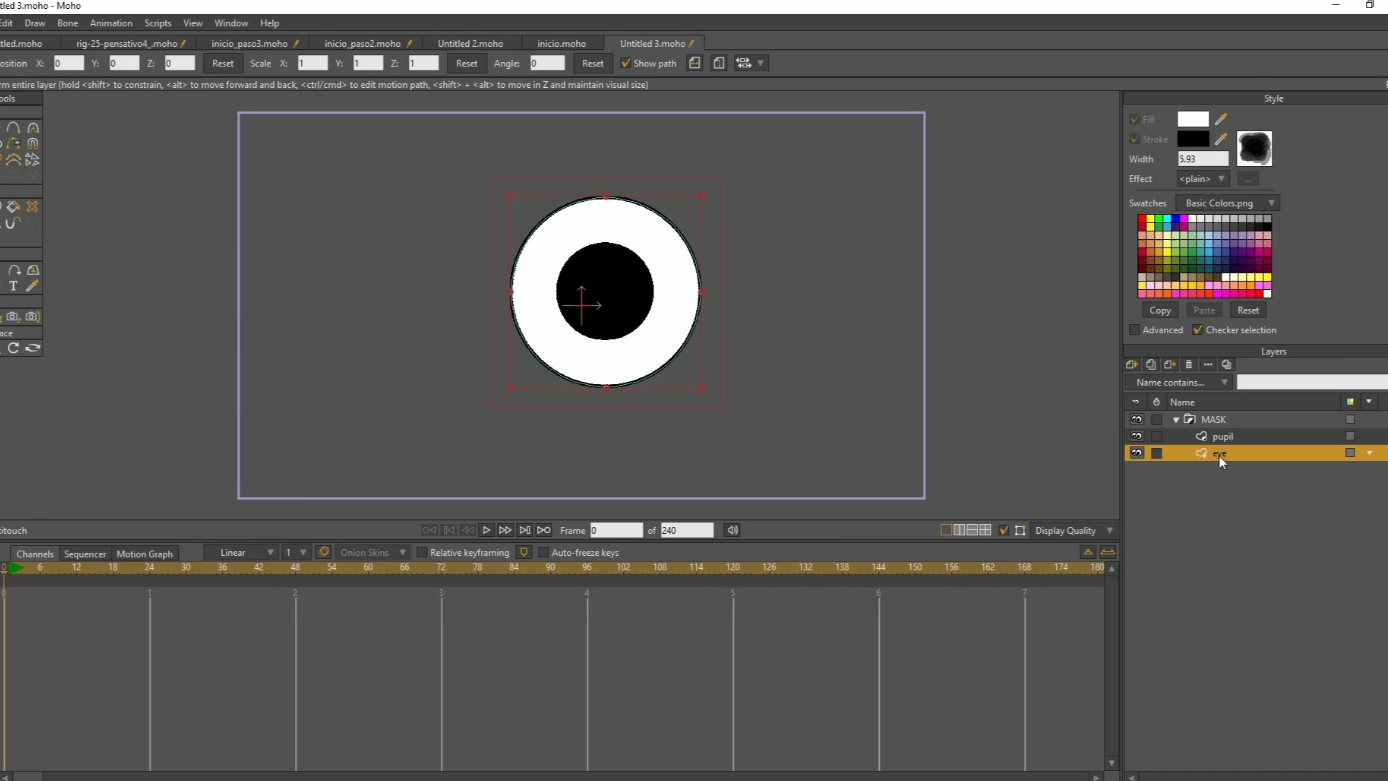Click the Fill color eyedropper icon
Image resolution: width=1388 pixels, height=781 pixels.
[1221, 119]
